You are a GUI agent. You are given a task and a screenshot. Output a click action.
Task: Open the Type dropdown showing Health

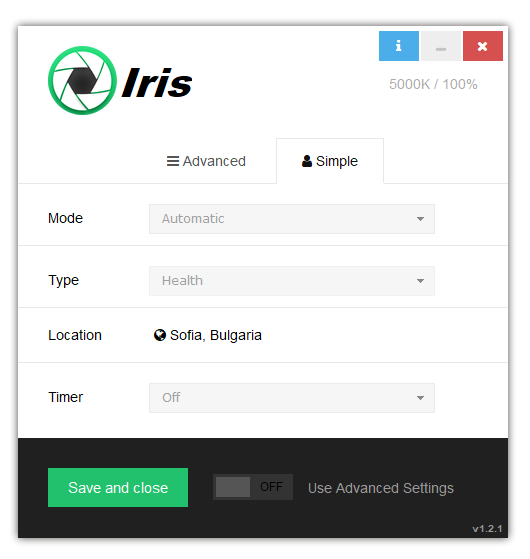click(x=292, y=281)
